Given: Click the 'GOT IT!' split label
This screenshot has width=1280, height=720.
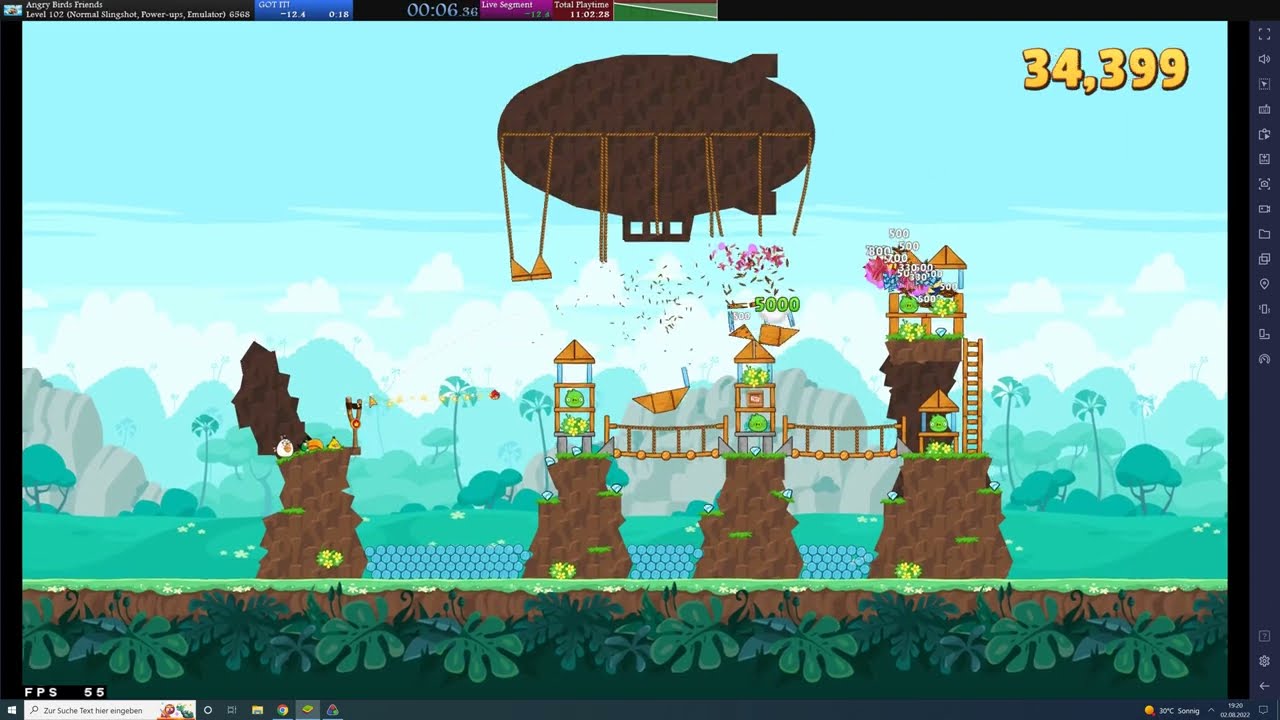Looking at the screenshot, I should tap(274, 5).
